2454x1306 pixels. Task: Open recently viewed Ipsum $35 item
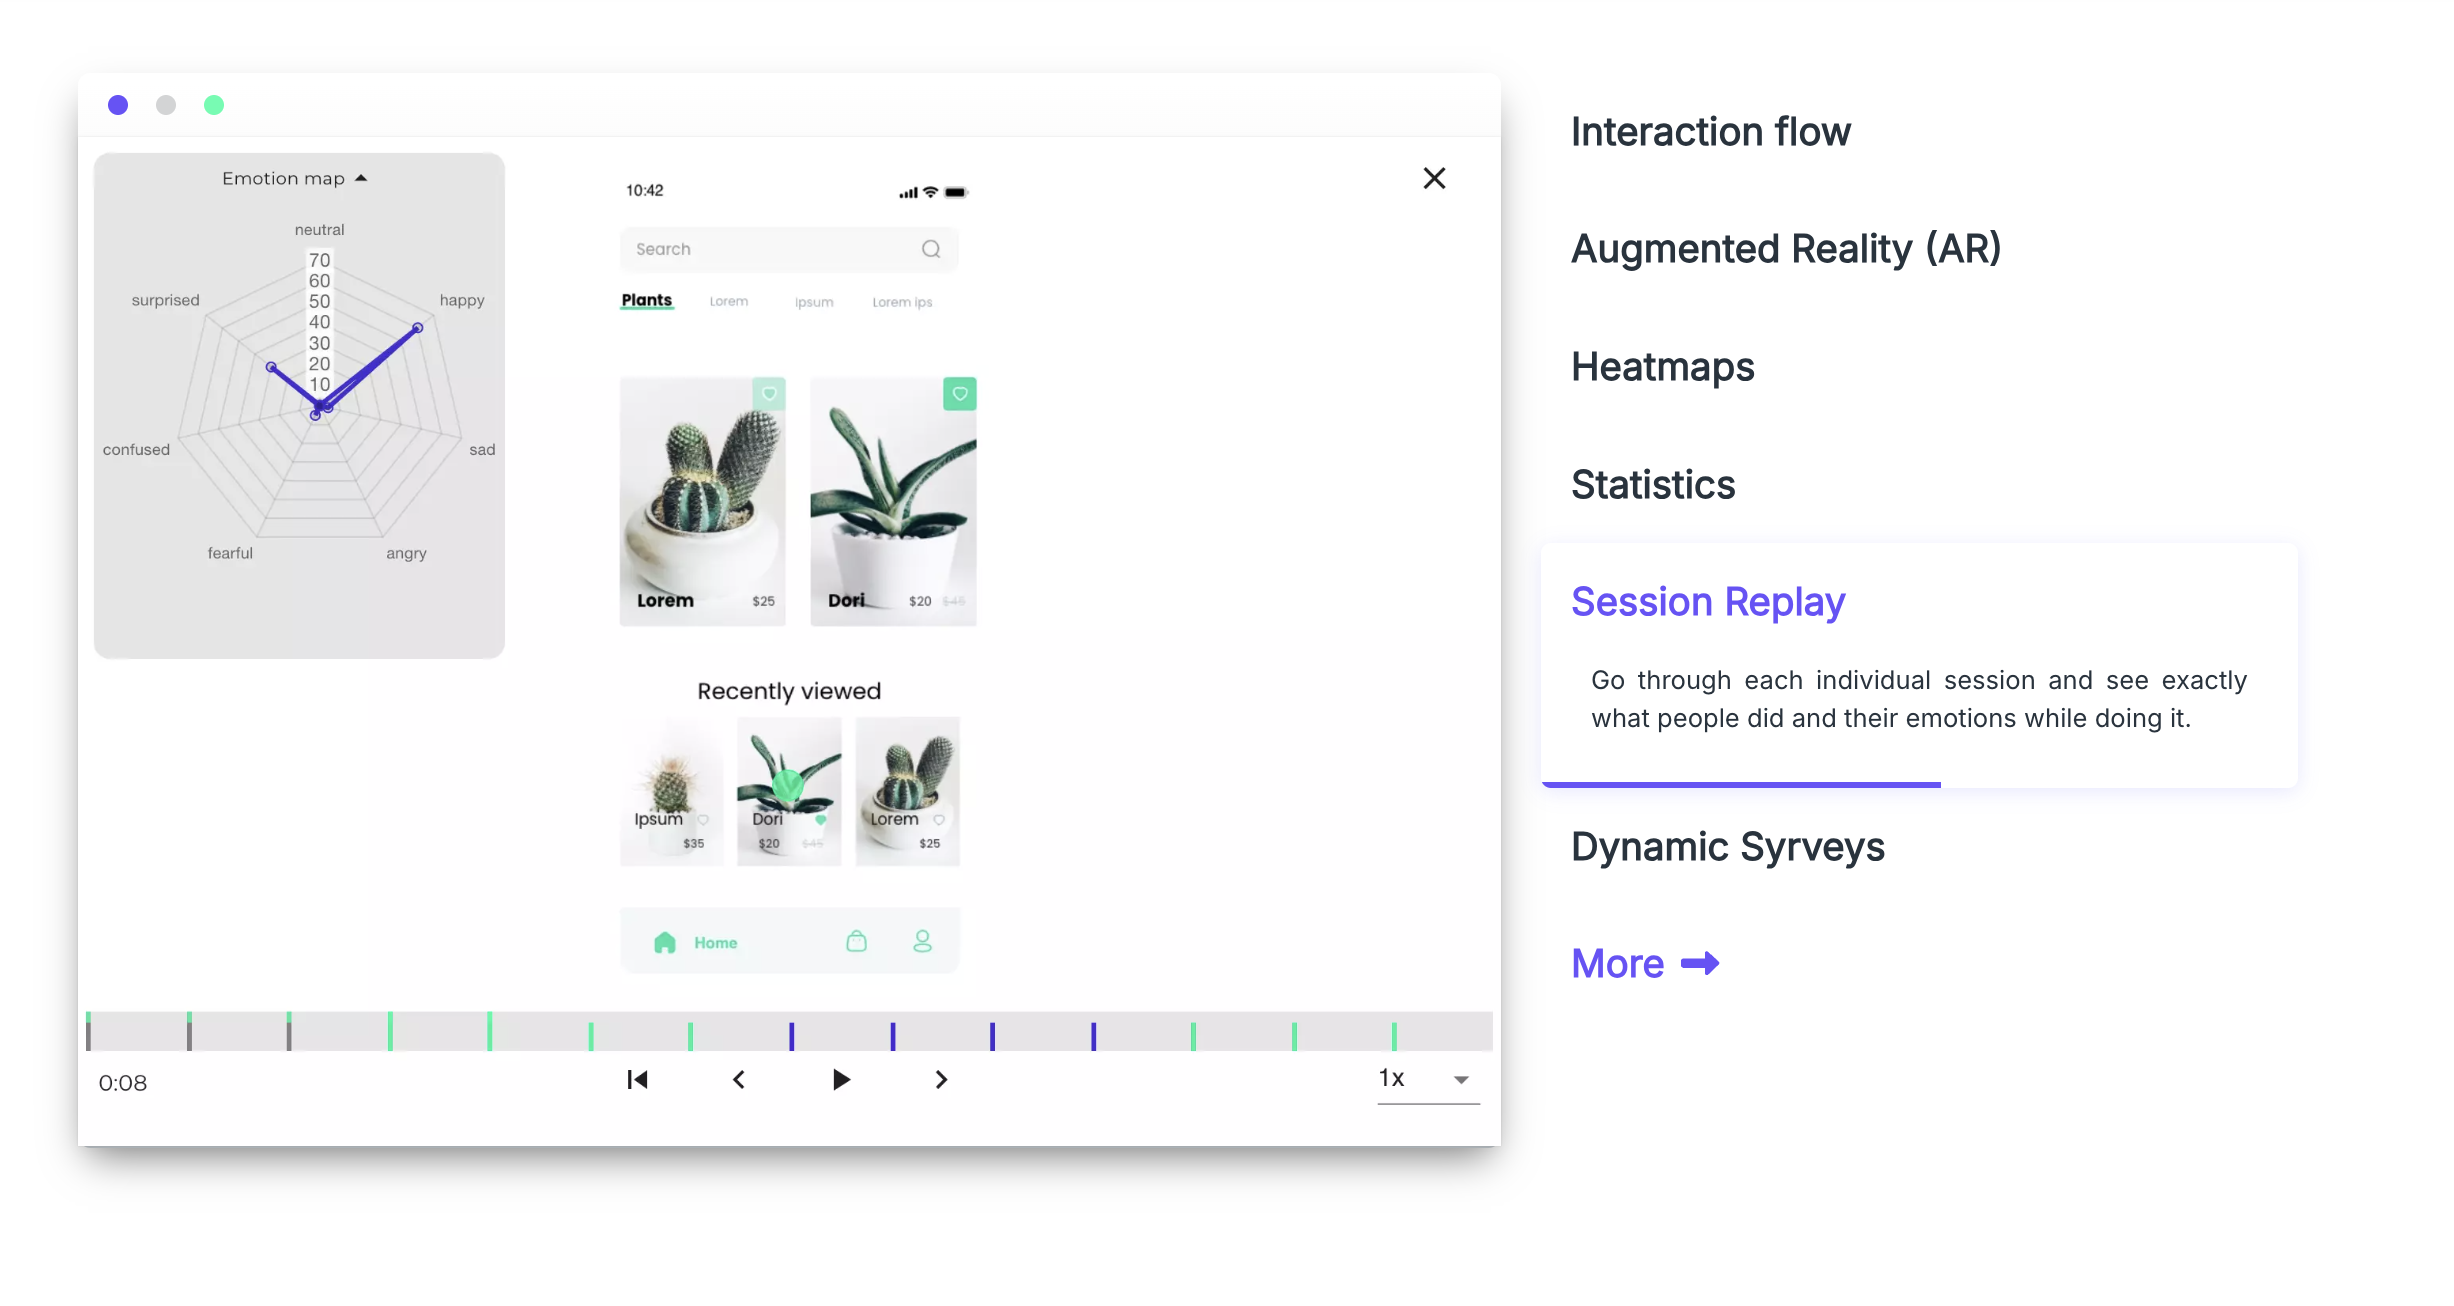(x=671, y=791)
